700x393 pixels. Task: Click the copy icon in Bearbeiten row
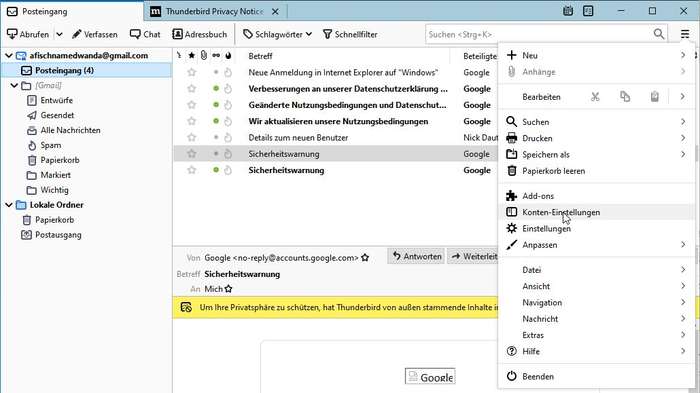point(625,96)
